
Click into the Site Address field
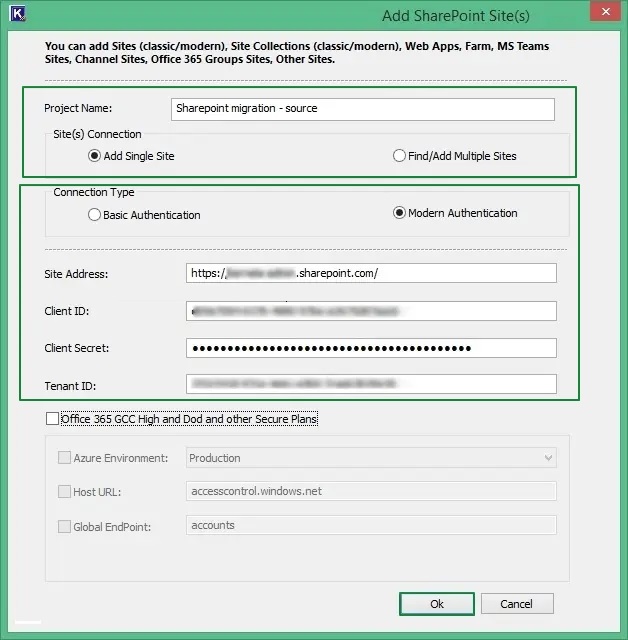371,273
